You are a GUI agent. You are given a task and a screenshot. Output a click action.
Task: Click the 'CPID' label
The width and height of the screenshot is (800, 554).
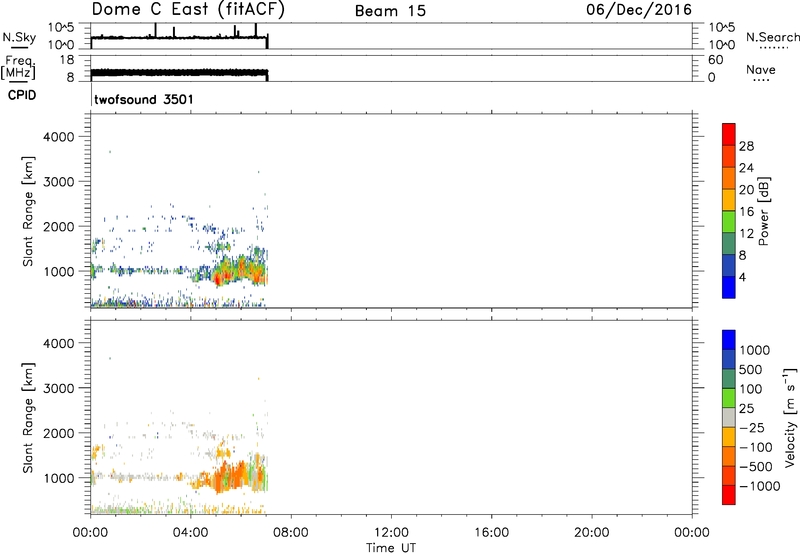[x=22, y=96]
